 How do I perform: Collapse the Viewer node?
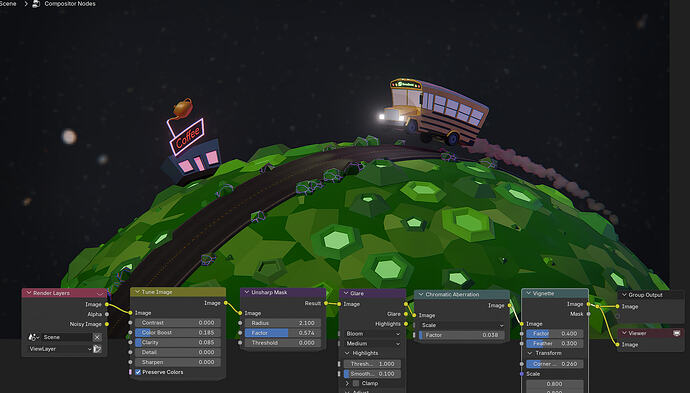point(624,333)
